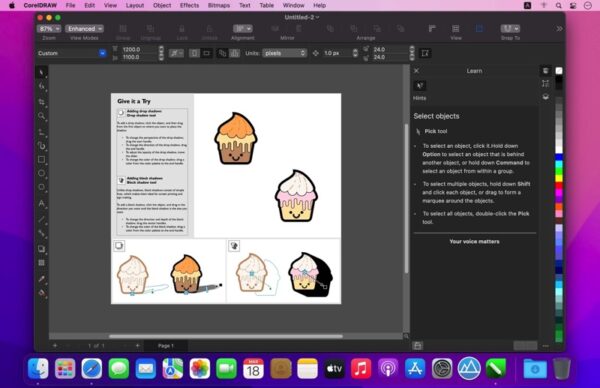Open the Layout menu
The width and height of the screenshot is (600, 388).
(135, 5)
